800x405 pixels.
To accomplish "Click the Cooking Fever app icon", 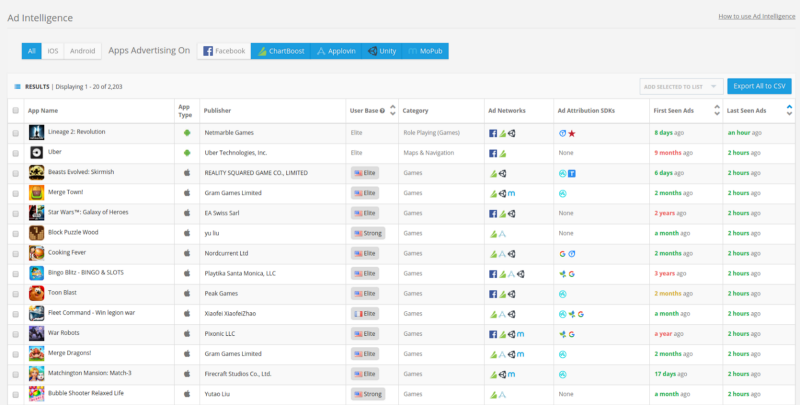I will pyautogui.click(x=36, y=253).
